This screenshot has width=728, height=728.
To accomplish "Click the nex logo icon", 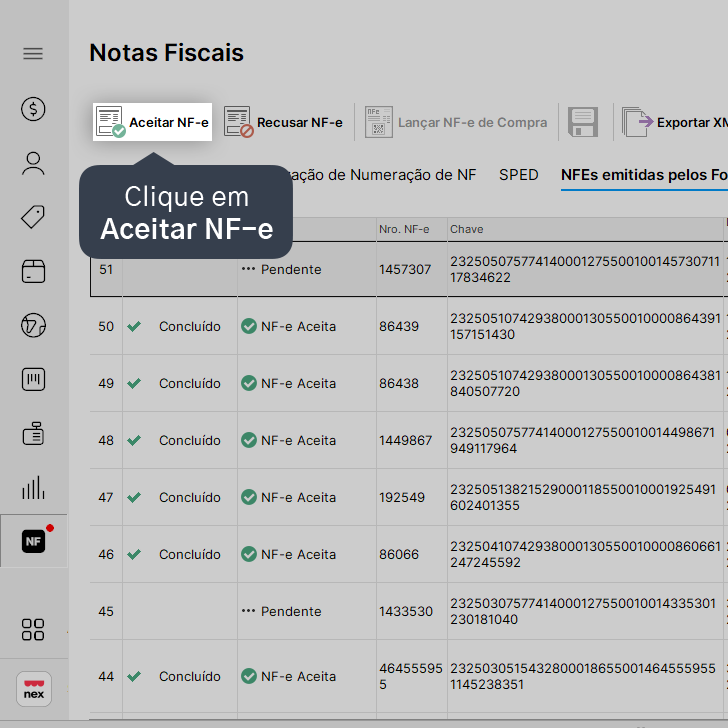I will 34,689.
